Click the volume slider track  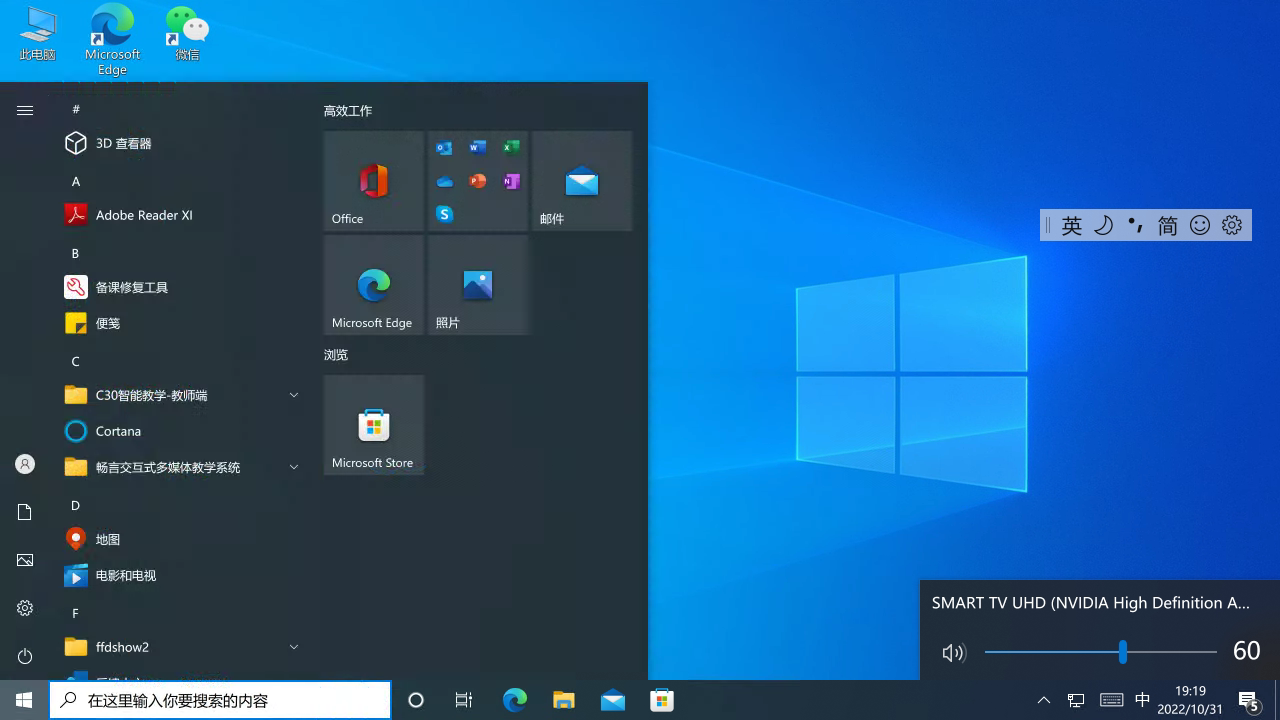(1100, 652)
